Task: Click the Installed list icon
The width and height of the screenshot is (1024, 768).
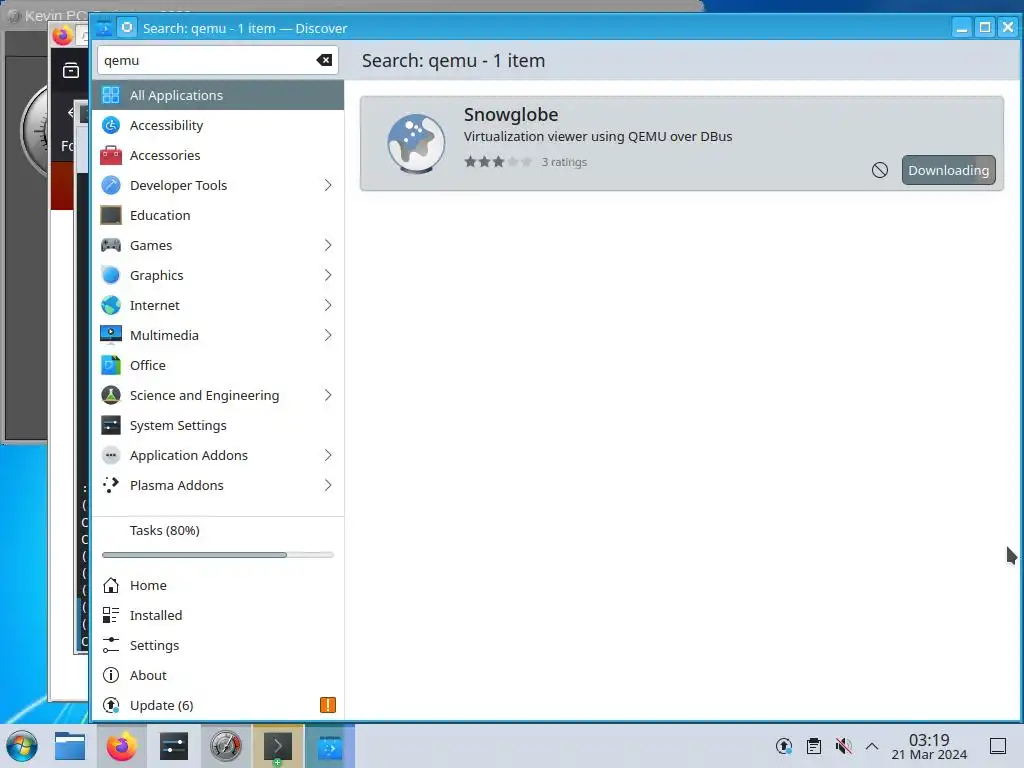Action: click(x=111, y=615)
